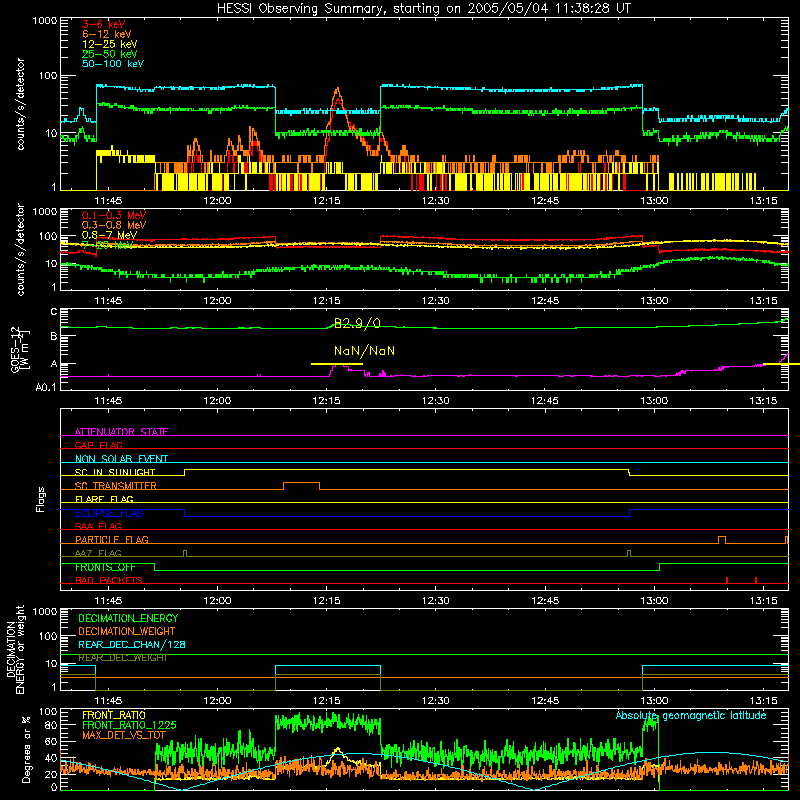Select the 50-100 keV legend label

[x=113, y=64]
